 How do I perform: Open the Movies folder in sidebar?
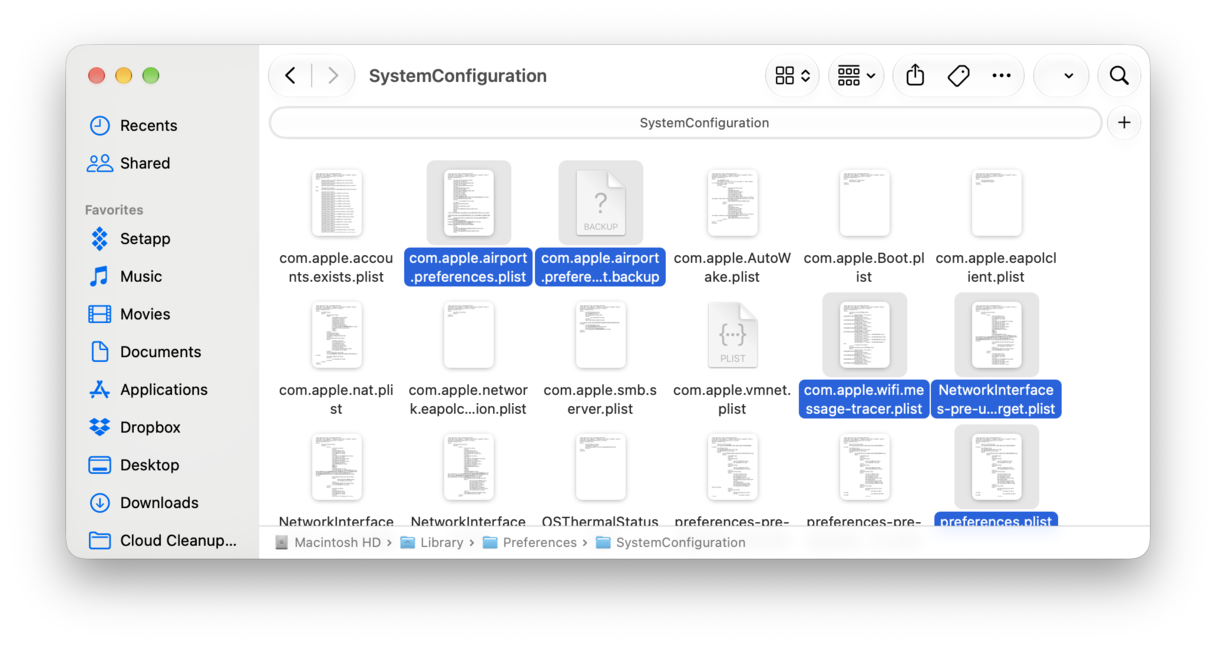click(145, 314)
